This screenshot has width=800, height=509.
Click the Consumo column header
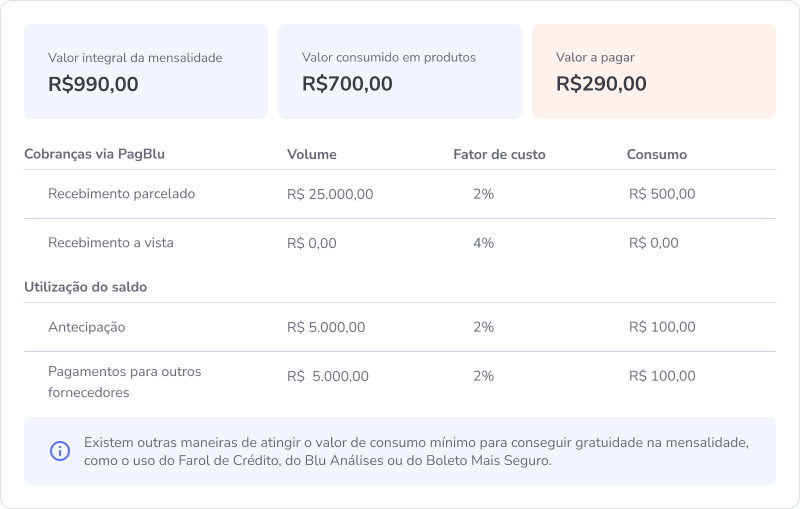pyautogui.click(x=657, y=155)
